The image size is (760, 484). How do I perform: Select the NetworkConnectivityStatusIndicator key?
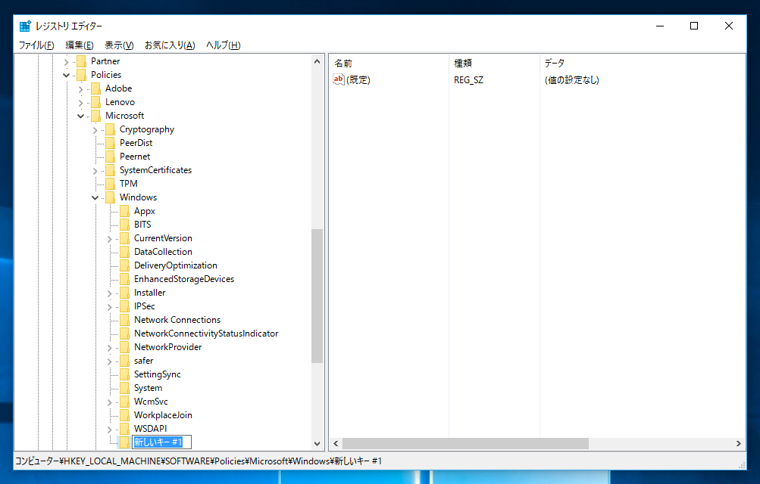click(206, 333)
